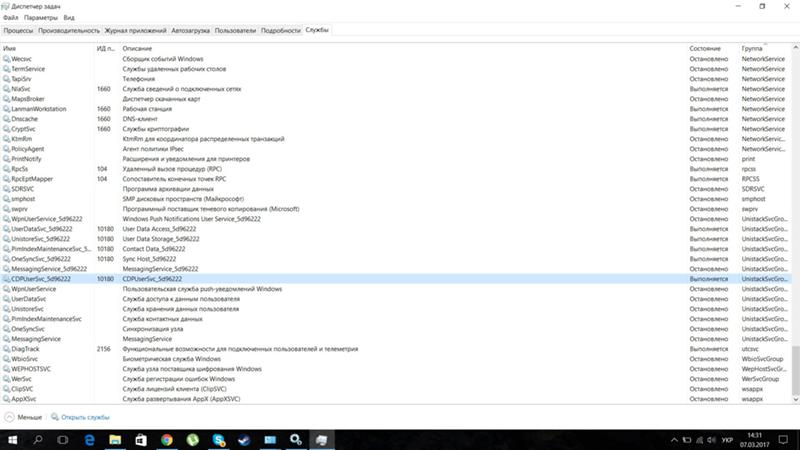The width and height of the screenshot is (800, 450).
Task: Click the taskbar clock showing 14:31
Action: (754, 440)
